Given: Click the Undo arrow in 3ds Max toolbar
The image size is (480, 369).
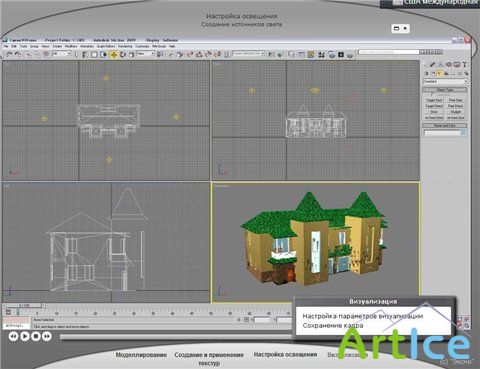Looking at the screenshot, I should (9, 54).
